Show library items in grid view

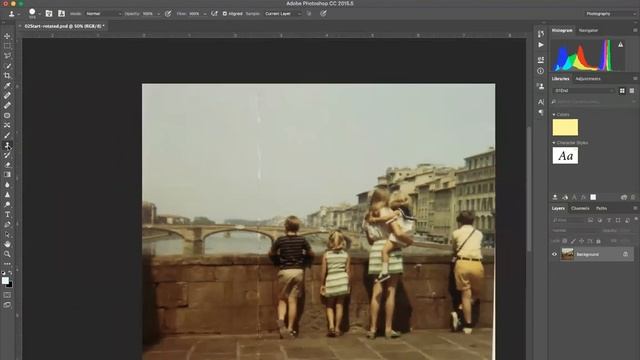point(622,91)
